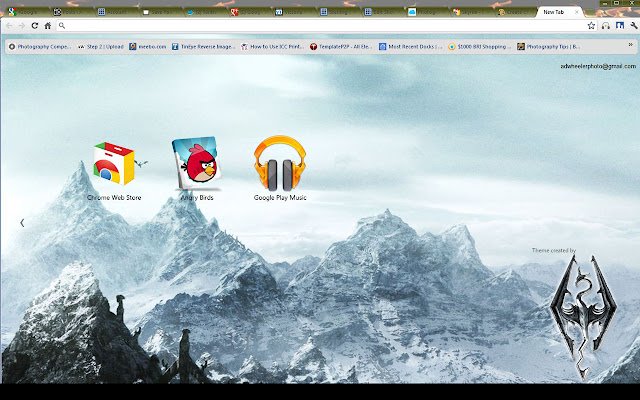
Task: Go to the previous apps page arrow
Action: click(22, 223)
